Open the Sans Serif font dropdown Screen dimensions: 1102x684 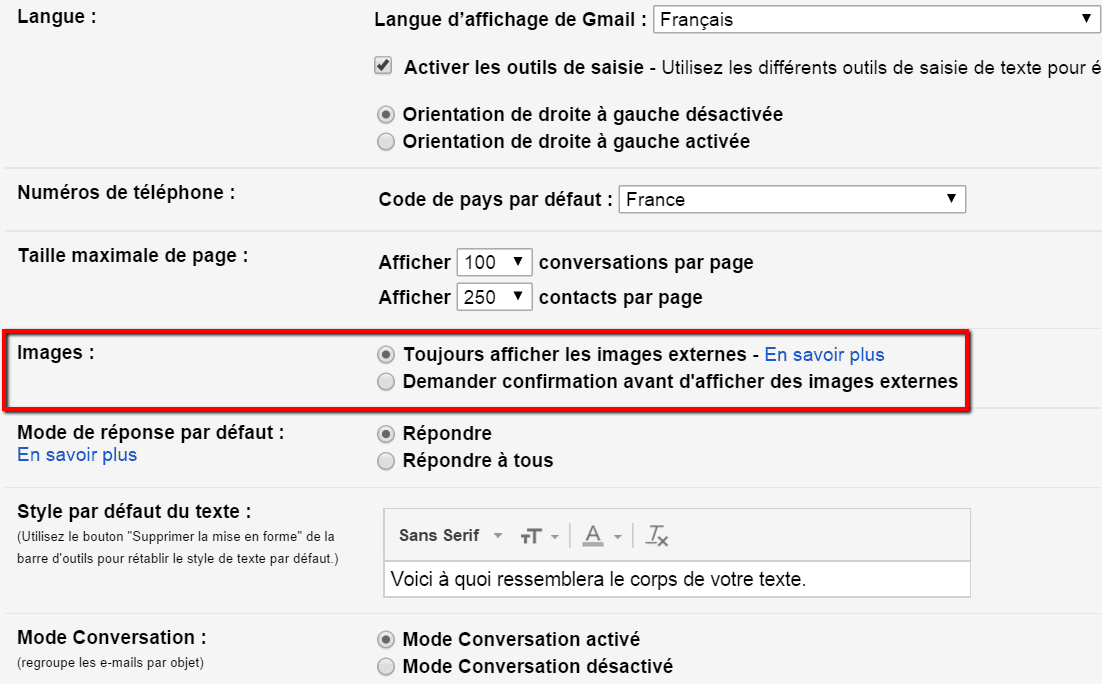(450, 536)
